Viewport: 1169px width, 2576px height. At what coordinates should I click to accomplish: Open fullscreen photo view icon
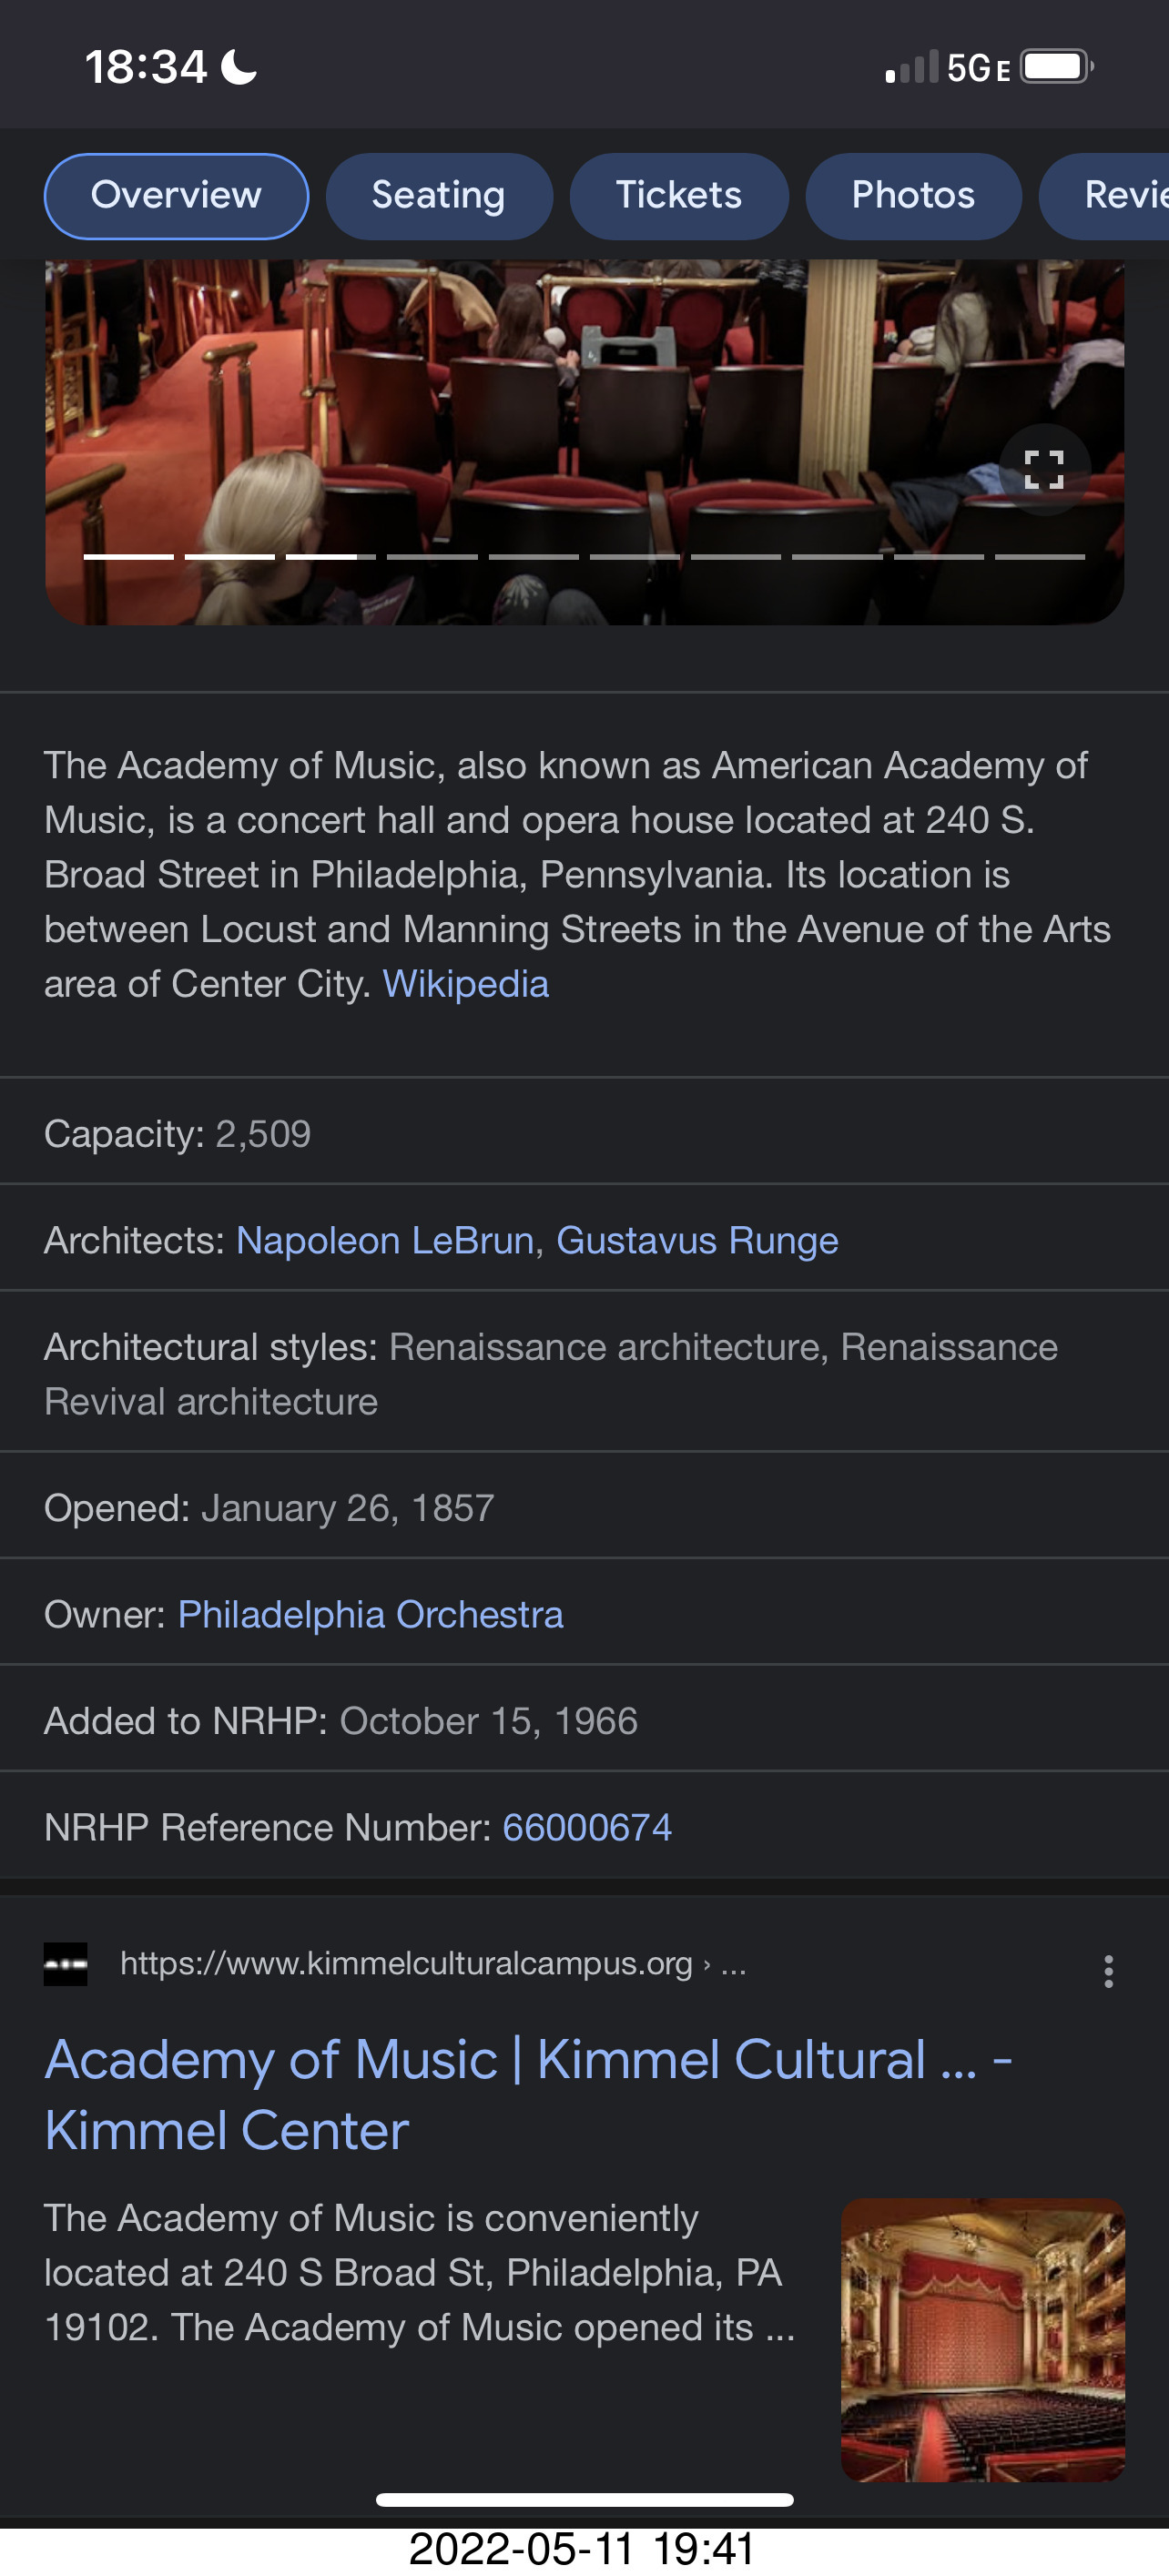tap(1044, 469)
